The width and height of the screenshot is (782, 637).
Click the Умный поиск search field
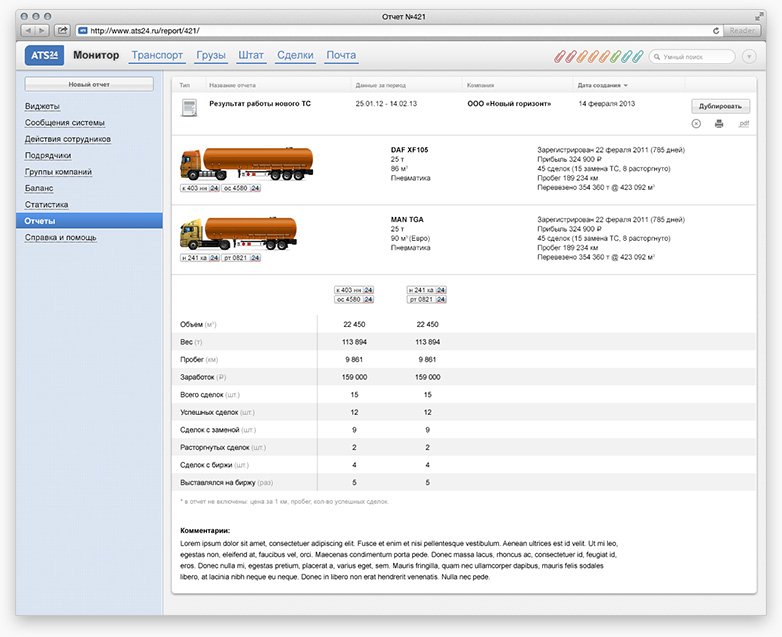692,57
